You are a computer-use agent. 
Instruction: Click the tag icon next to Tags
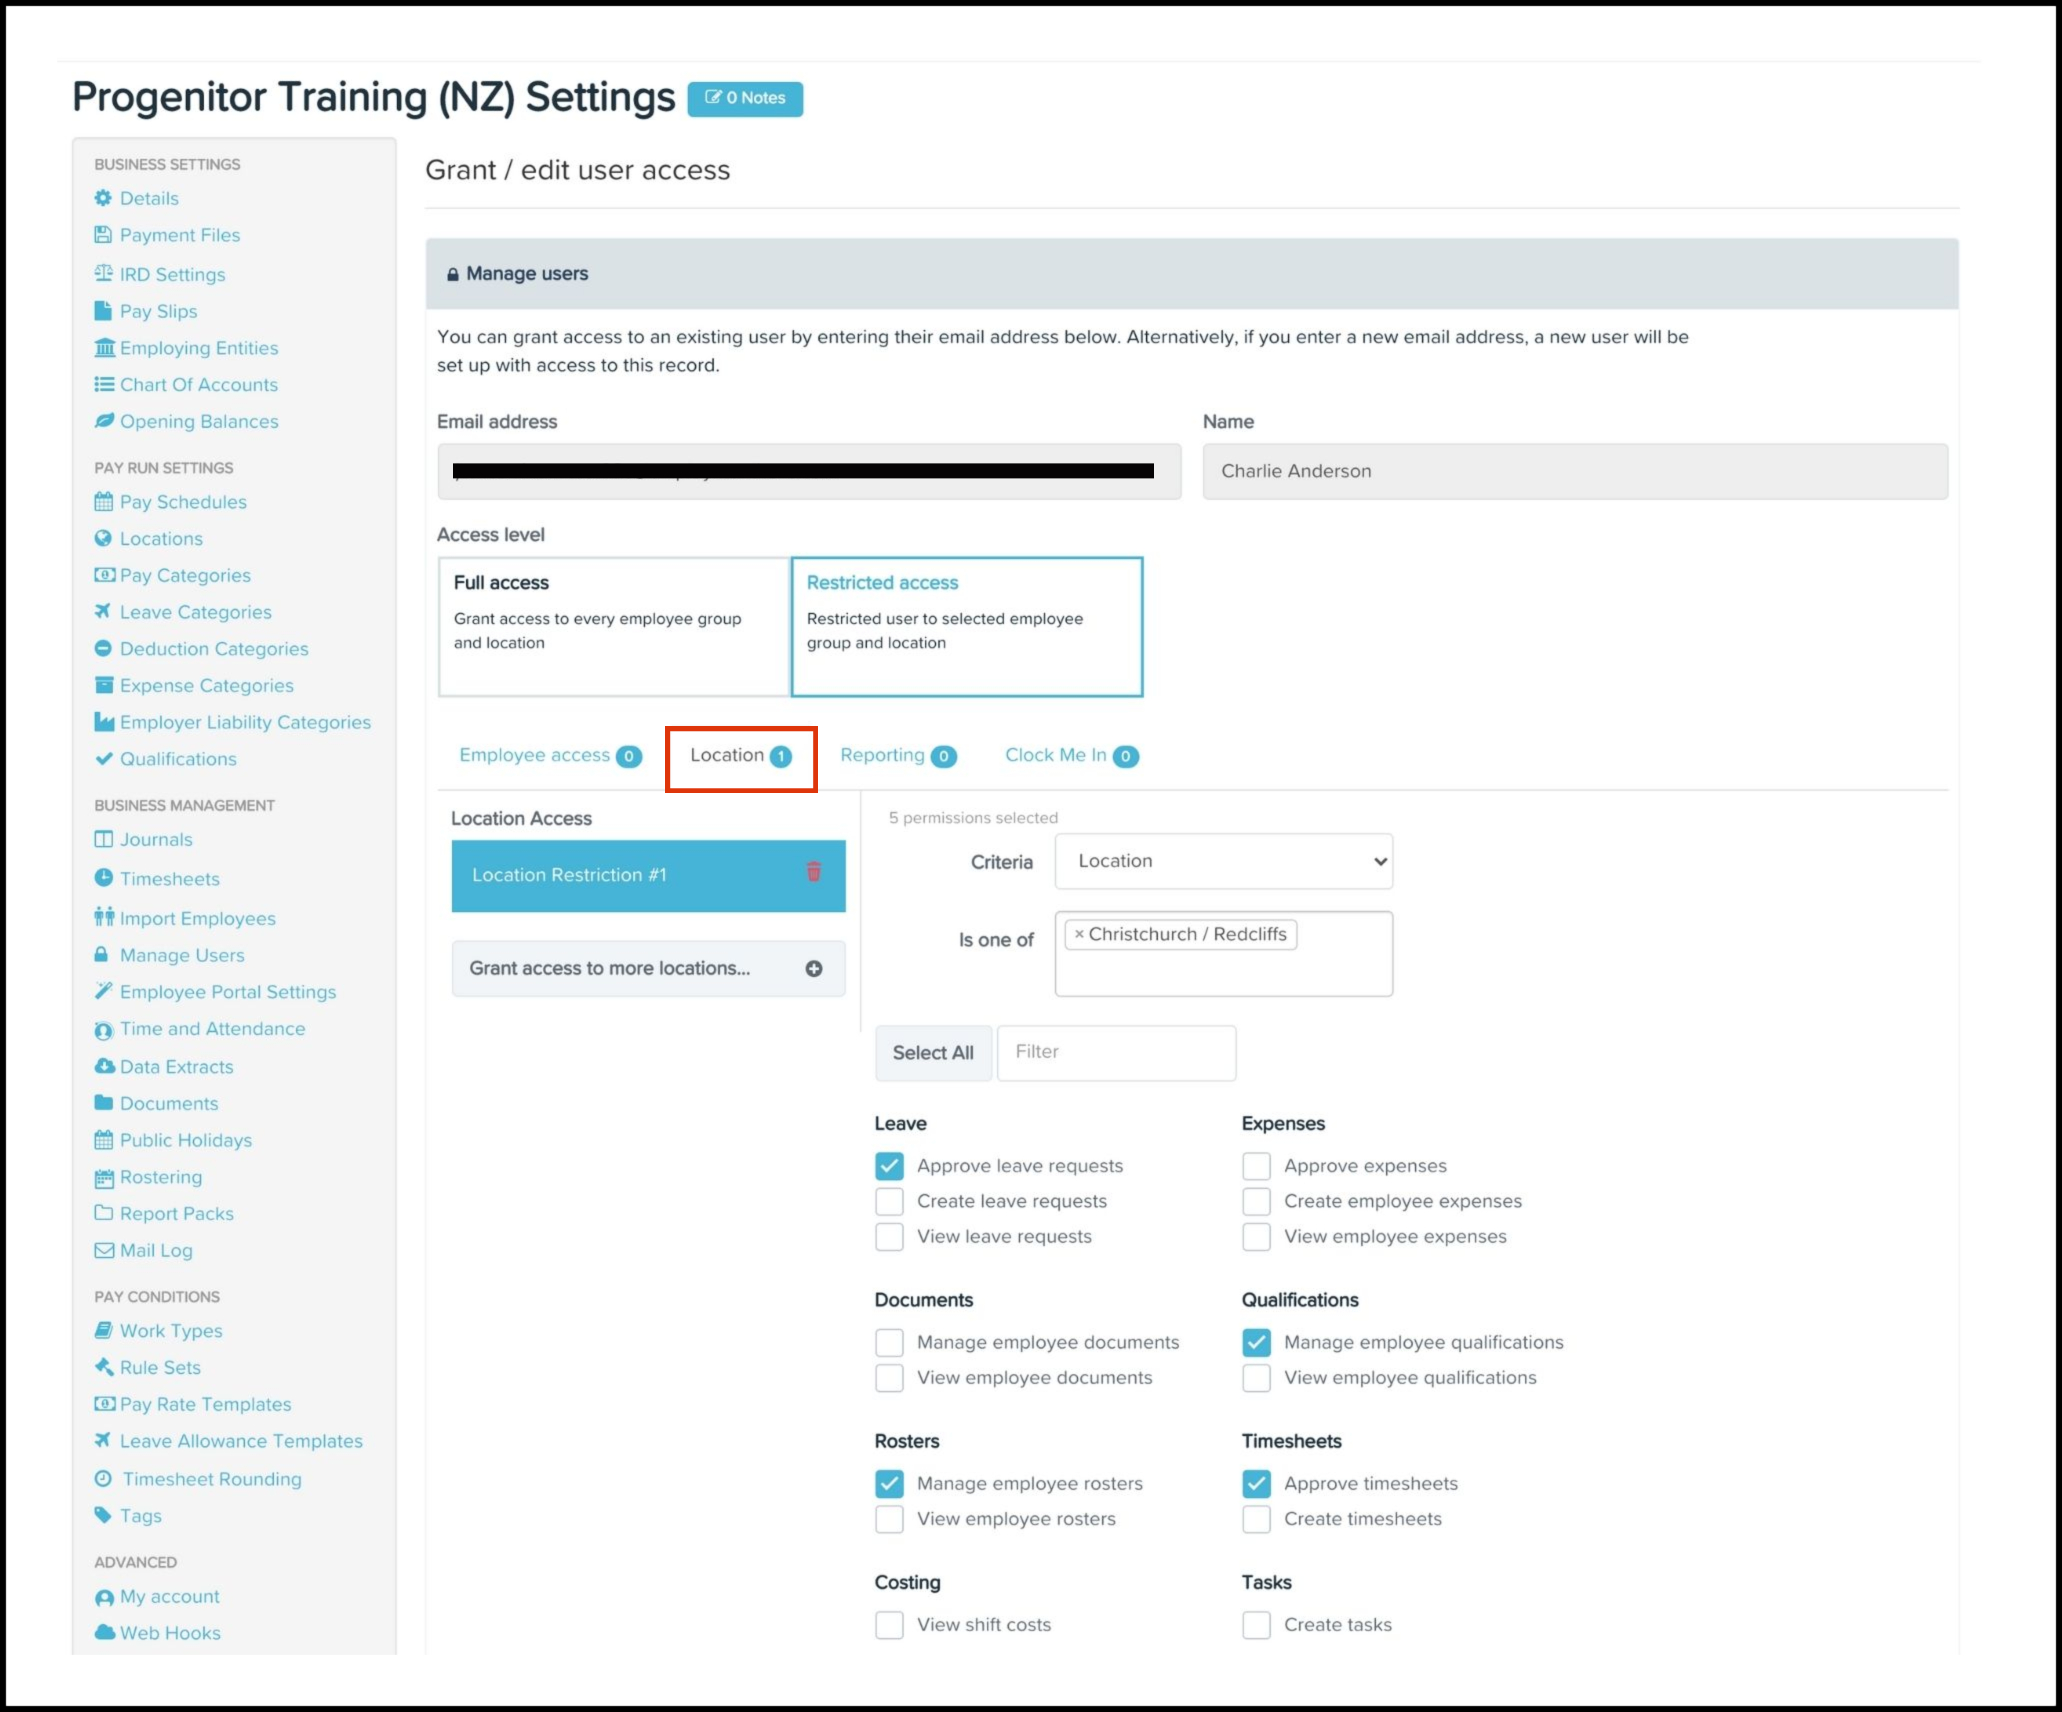[103, 1515]
